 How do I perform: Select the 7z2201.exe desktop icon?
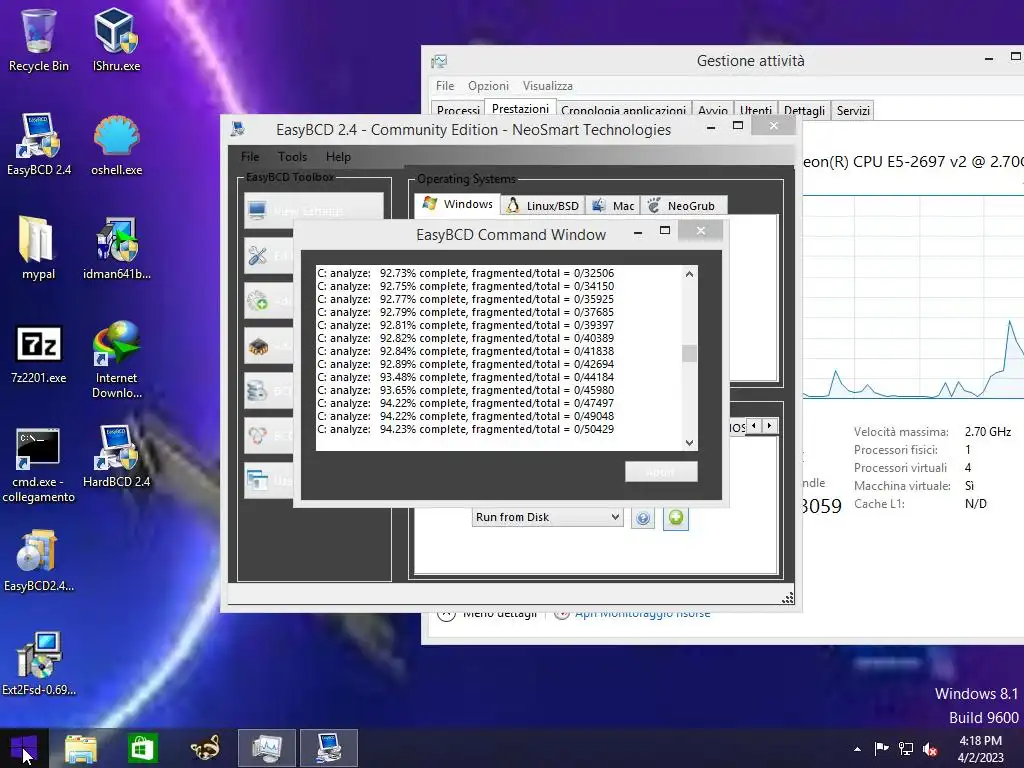click(39, 353)
